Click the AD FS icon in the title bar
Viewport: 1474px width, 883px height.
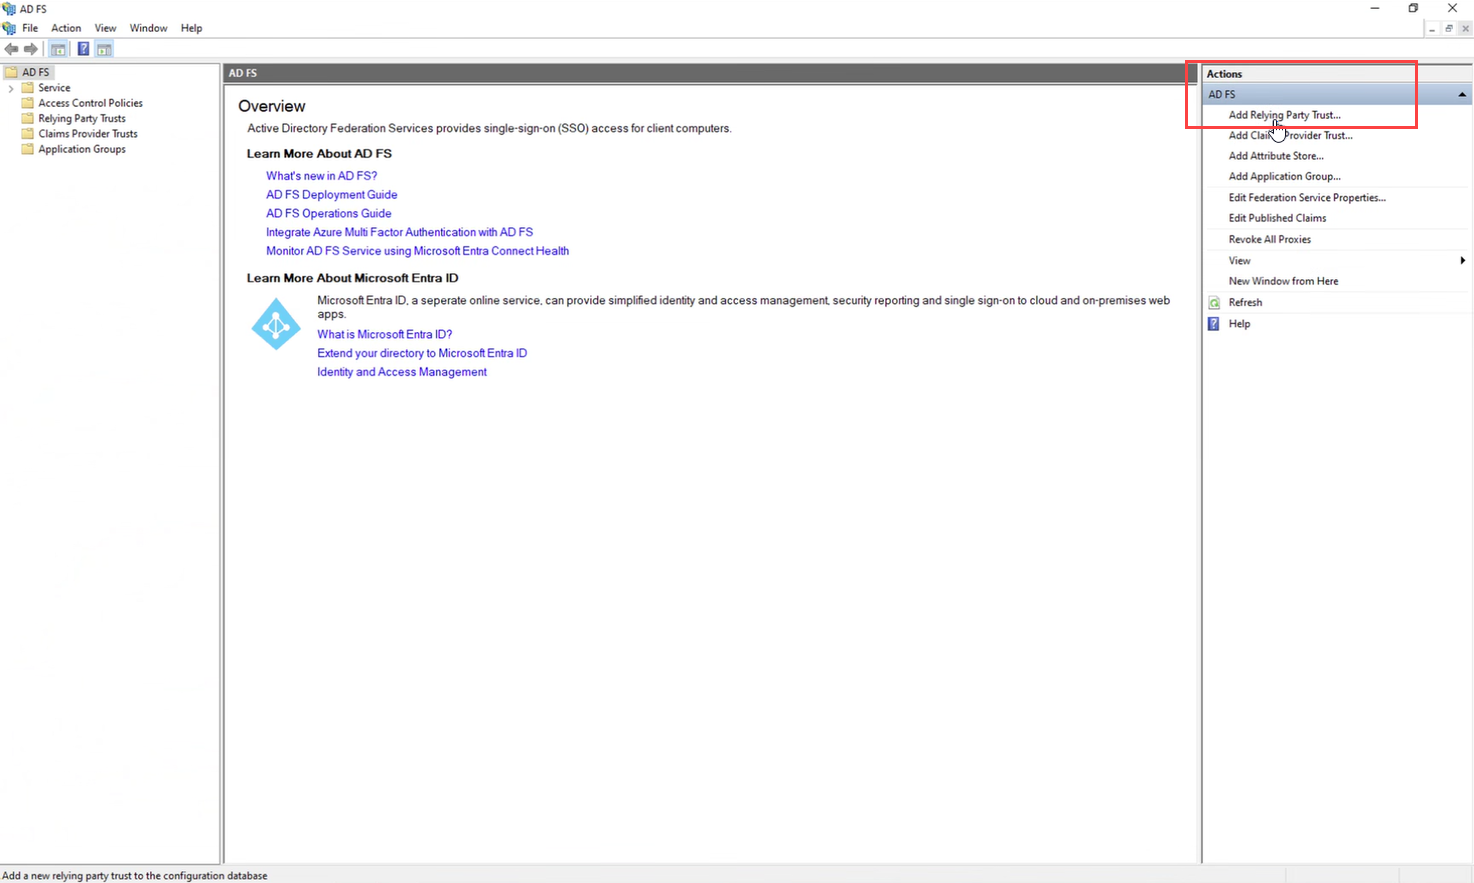point(9,8)
